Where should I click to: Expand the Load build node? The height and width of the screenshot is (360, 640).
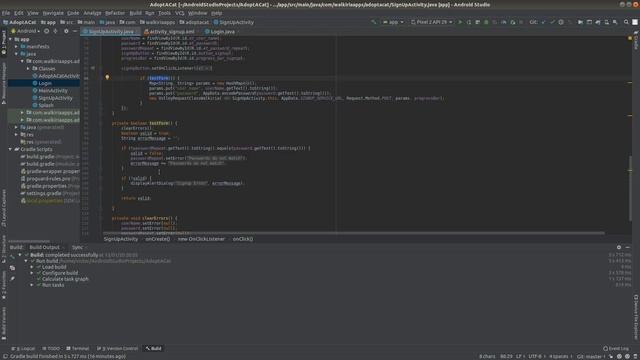(x=32, y=267)
